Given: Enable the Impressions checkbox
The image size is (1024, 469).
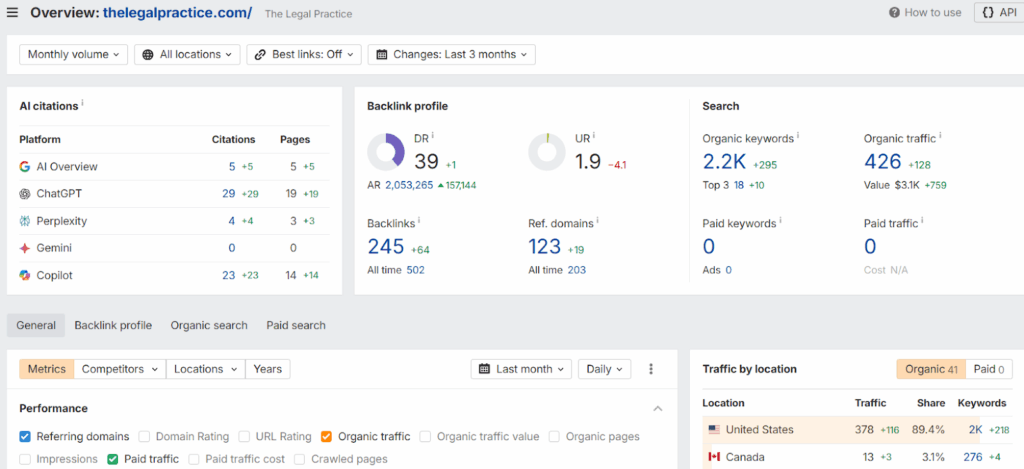Looking at the screenshot, I should [25, 459].
